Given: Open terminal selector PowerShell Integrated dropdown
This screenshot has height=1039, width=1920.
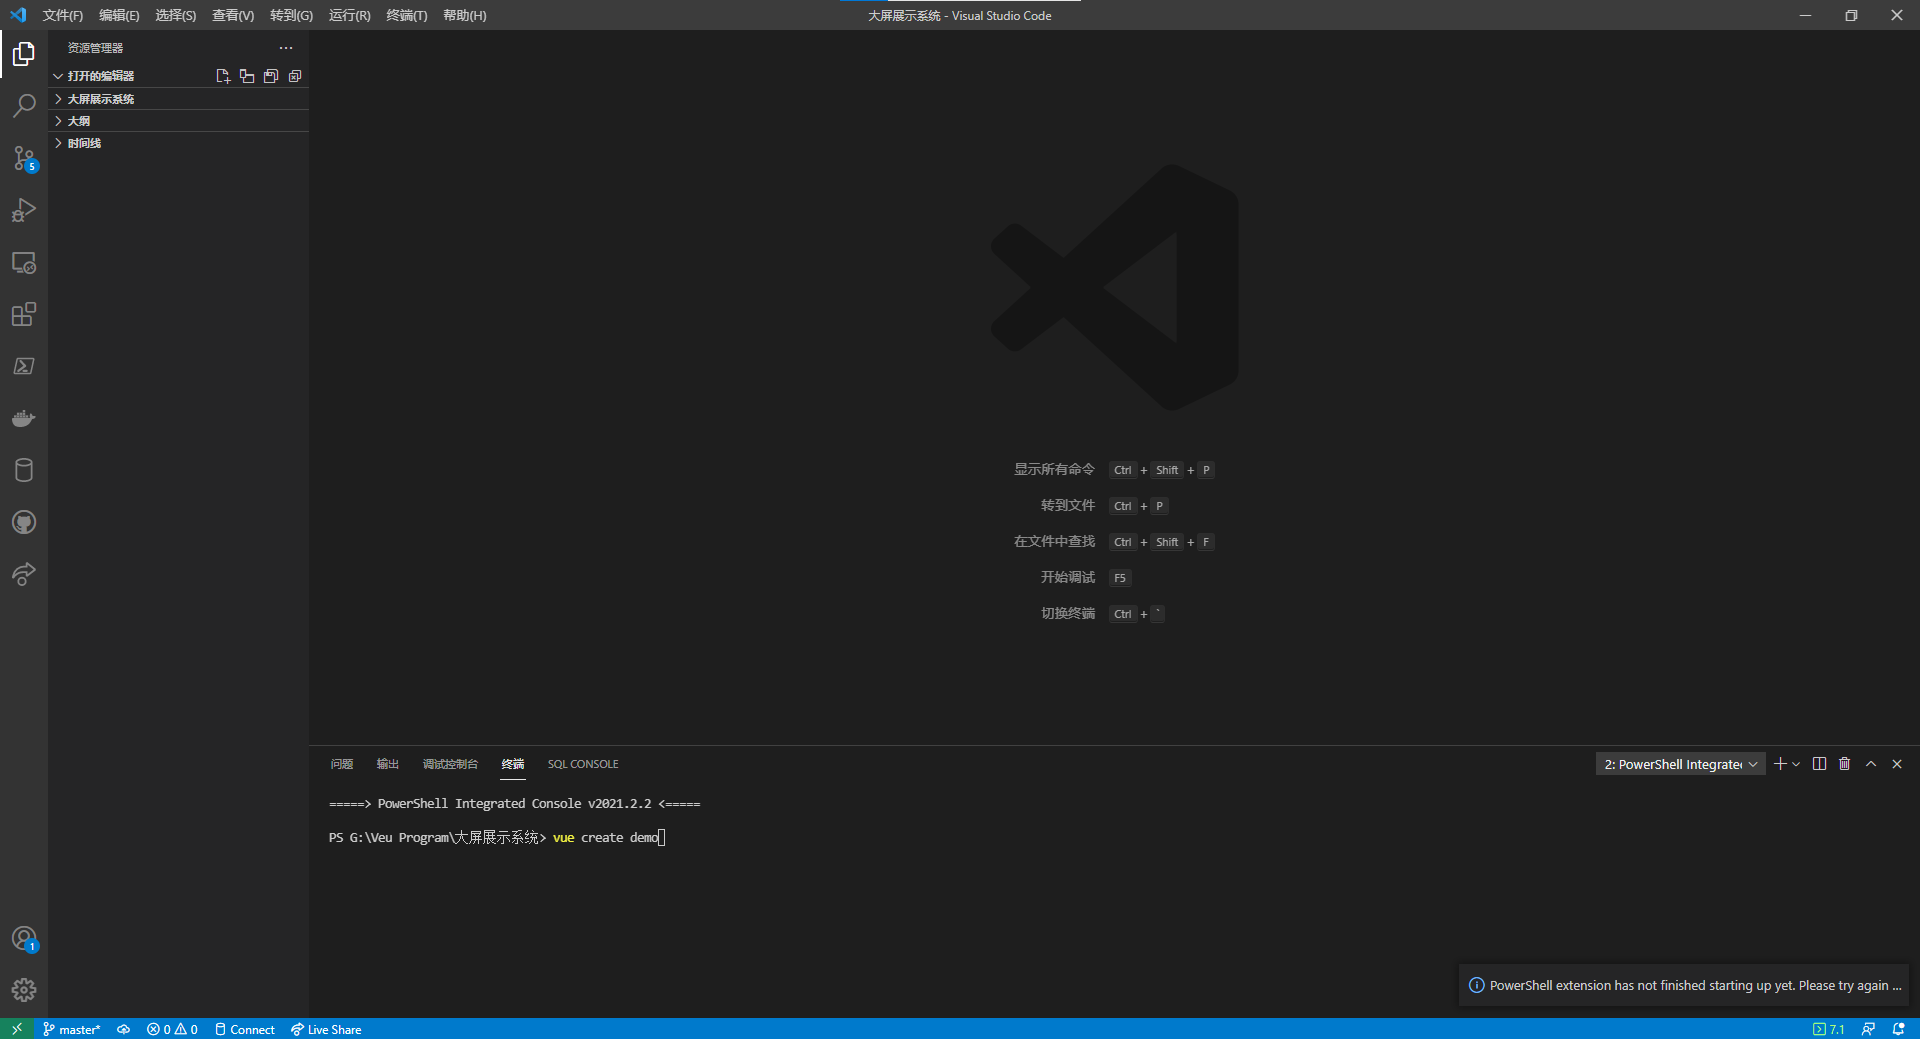Looking at the screenshot, I should click(1681, 764).
